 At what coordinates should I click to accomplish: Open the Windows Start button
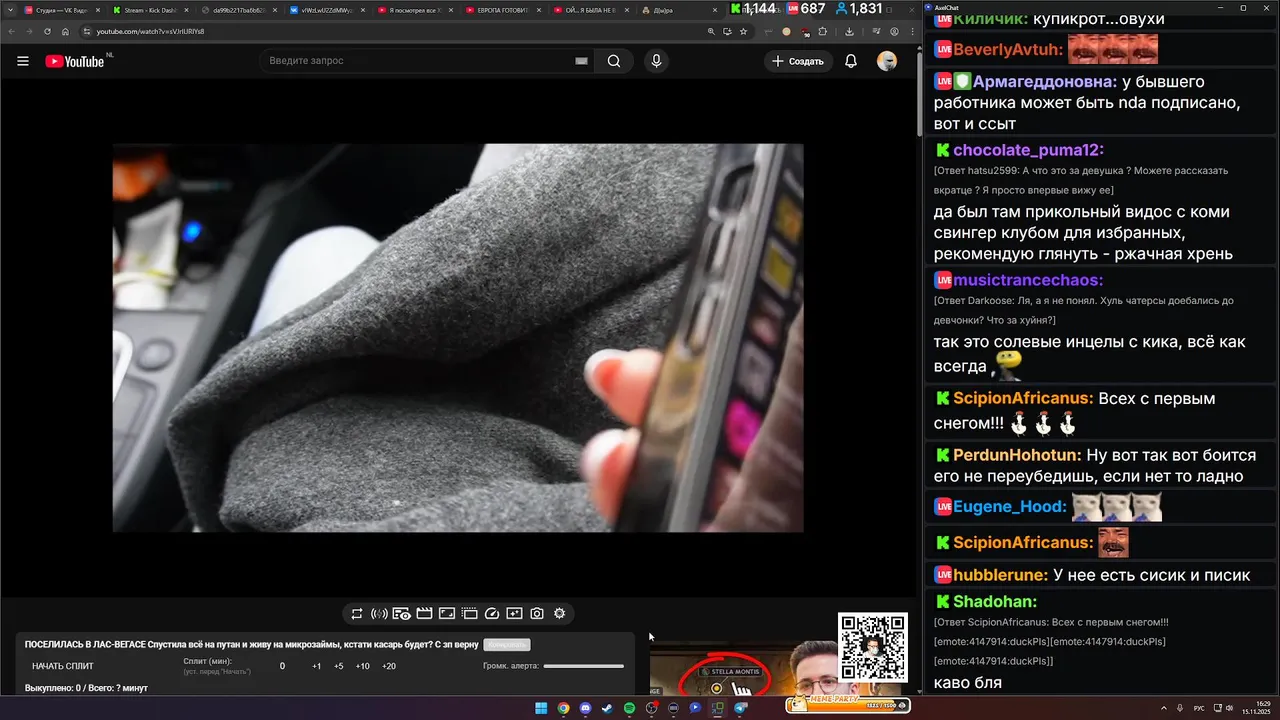coord(541,708)
